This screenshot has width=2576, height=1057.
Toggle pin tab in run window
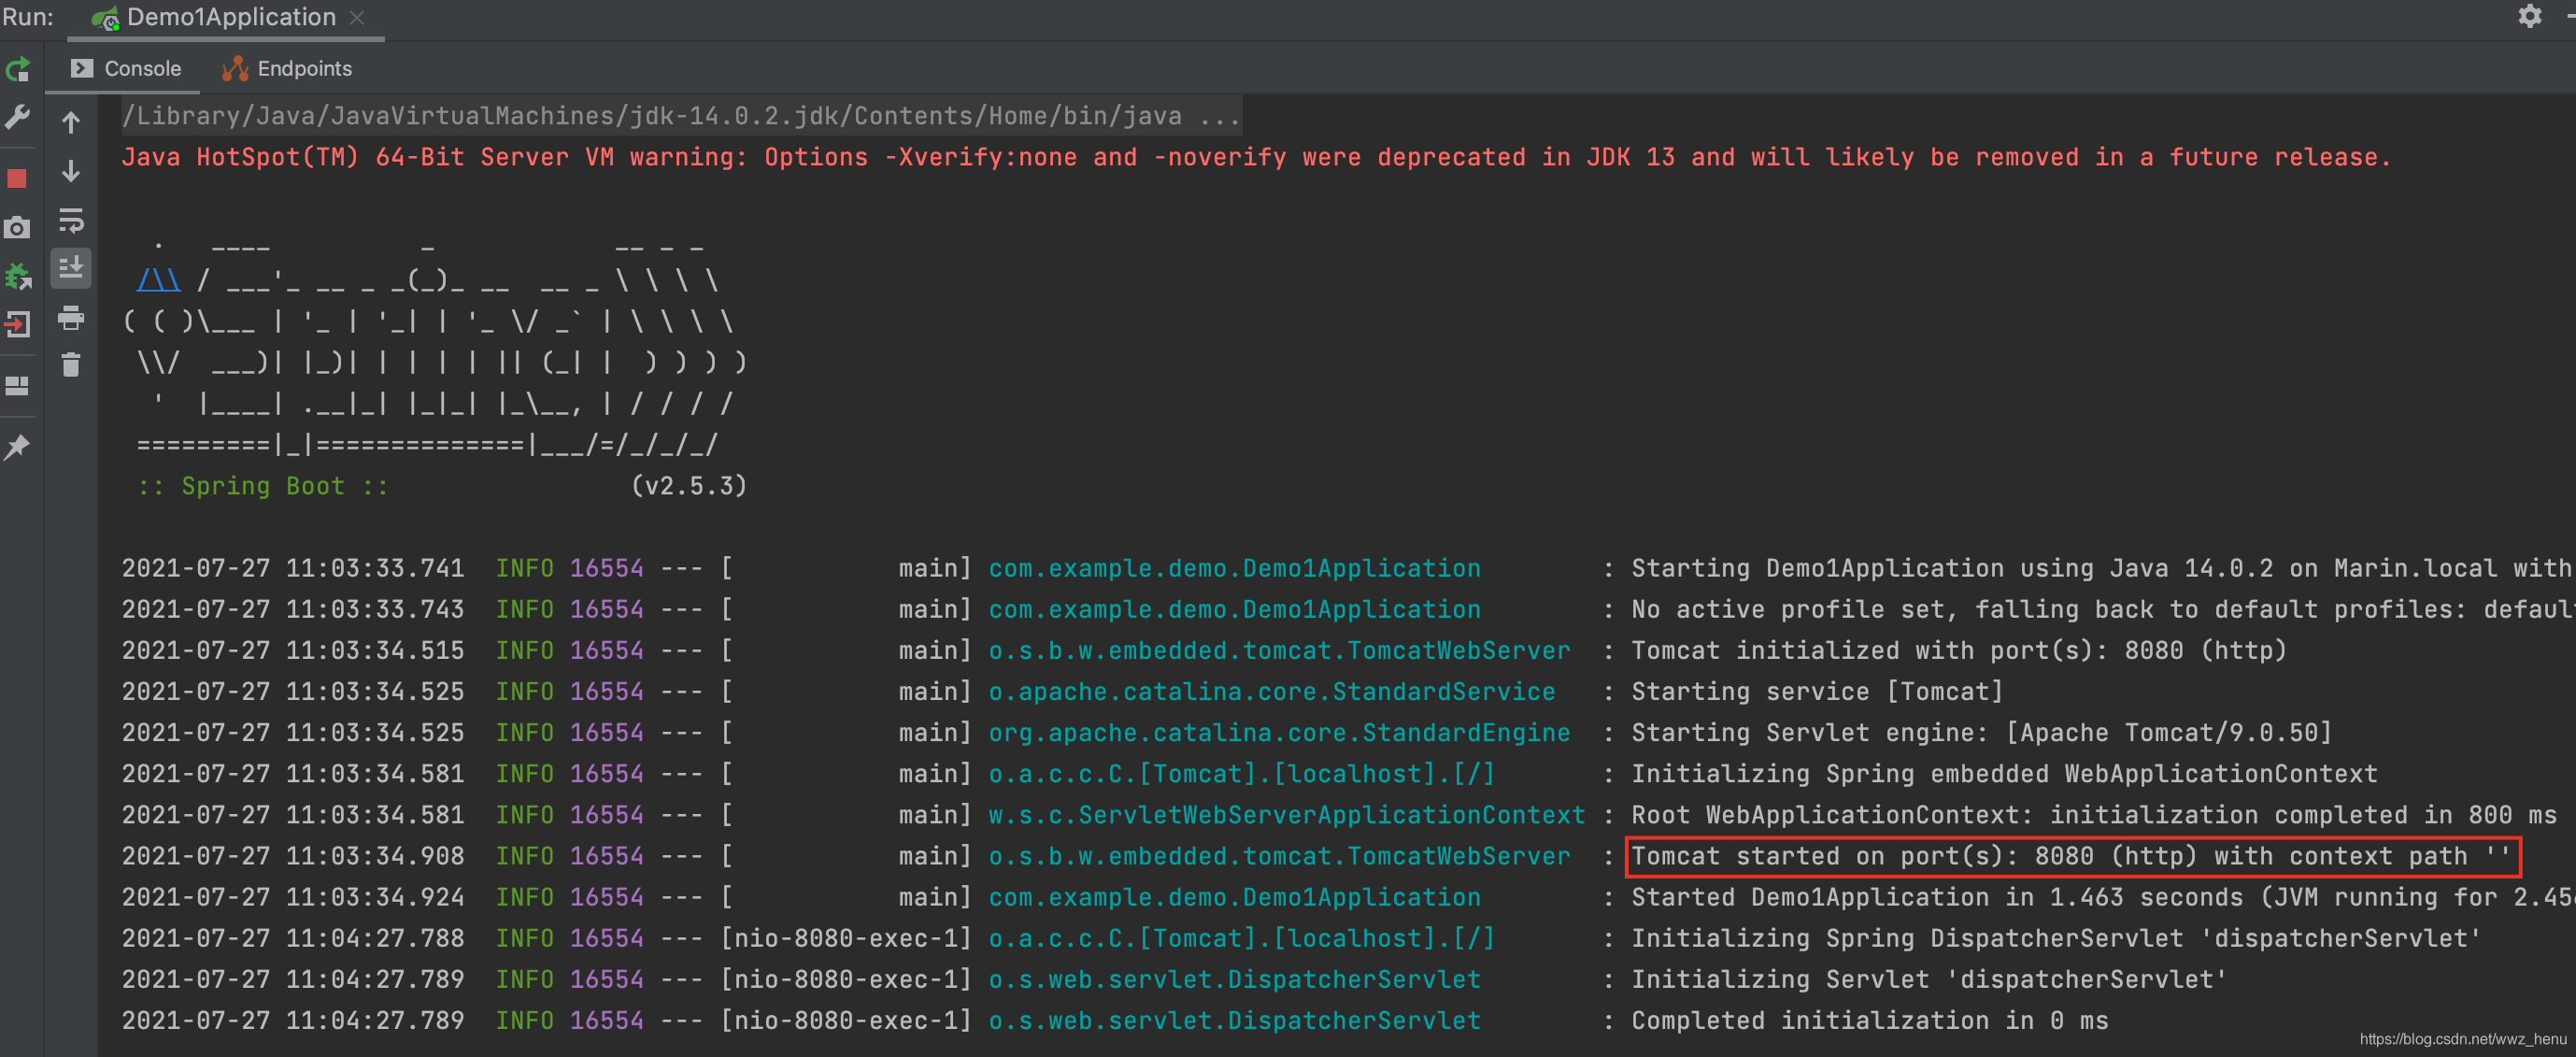[x=17, y=447]
